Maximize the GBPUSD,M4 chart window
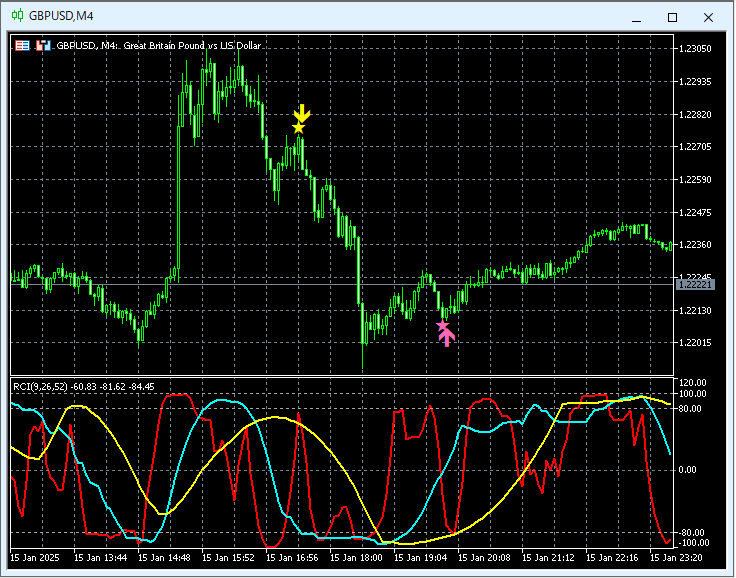Screen dimensions: 736x578 [672, 18]
